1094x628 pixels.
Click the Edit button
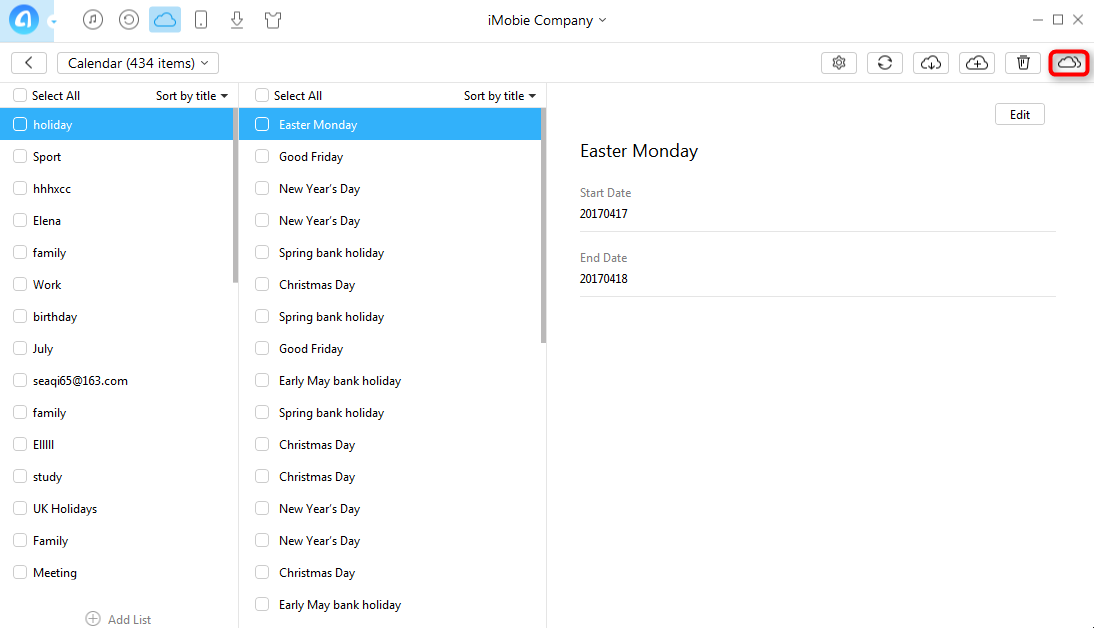tap(1019, 114)
